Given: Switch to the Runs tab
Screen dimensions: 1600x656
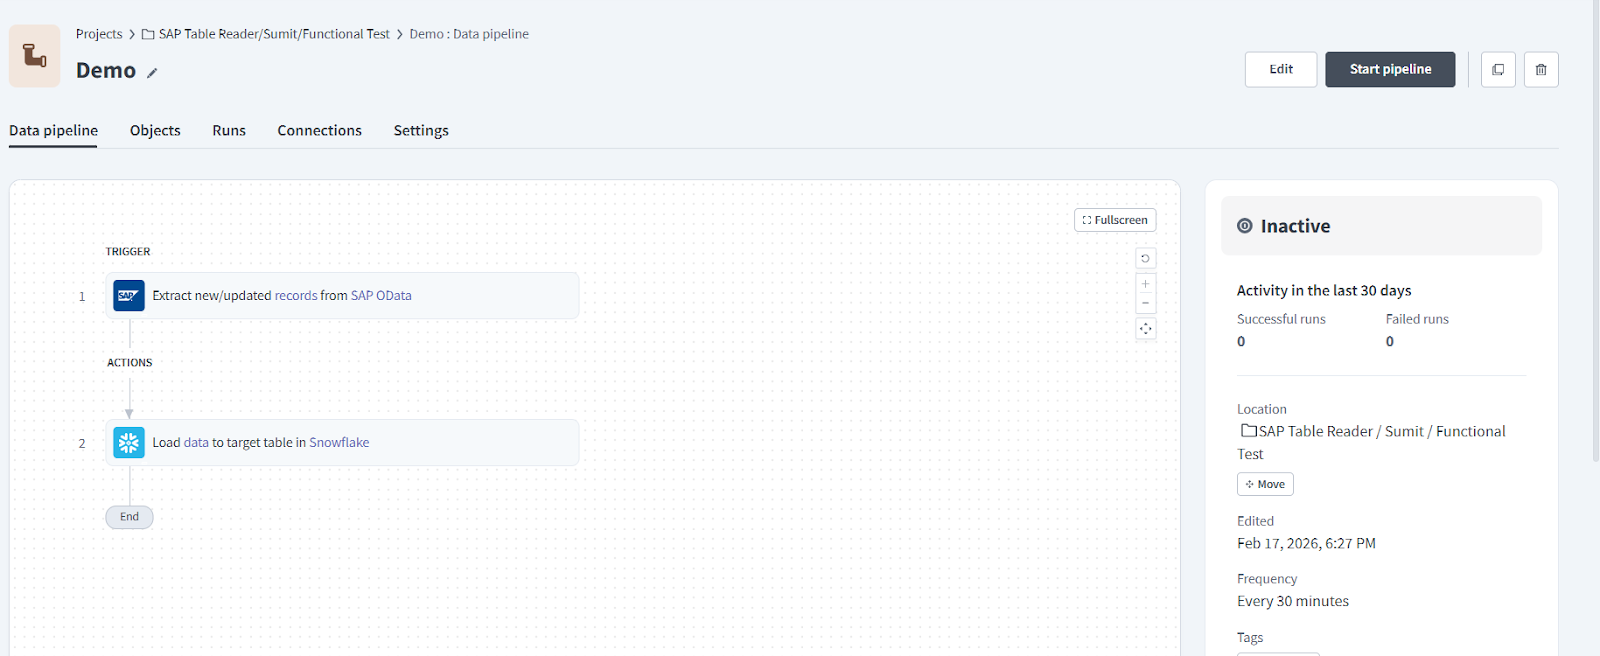Looking at the screenshot, I should (x=229, y=131).
